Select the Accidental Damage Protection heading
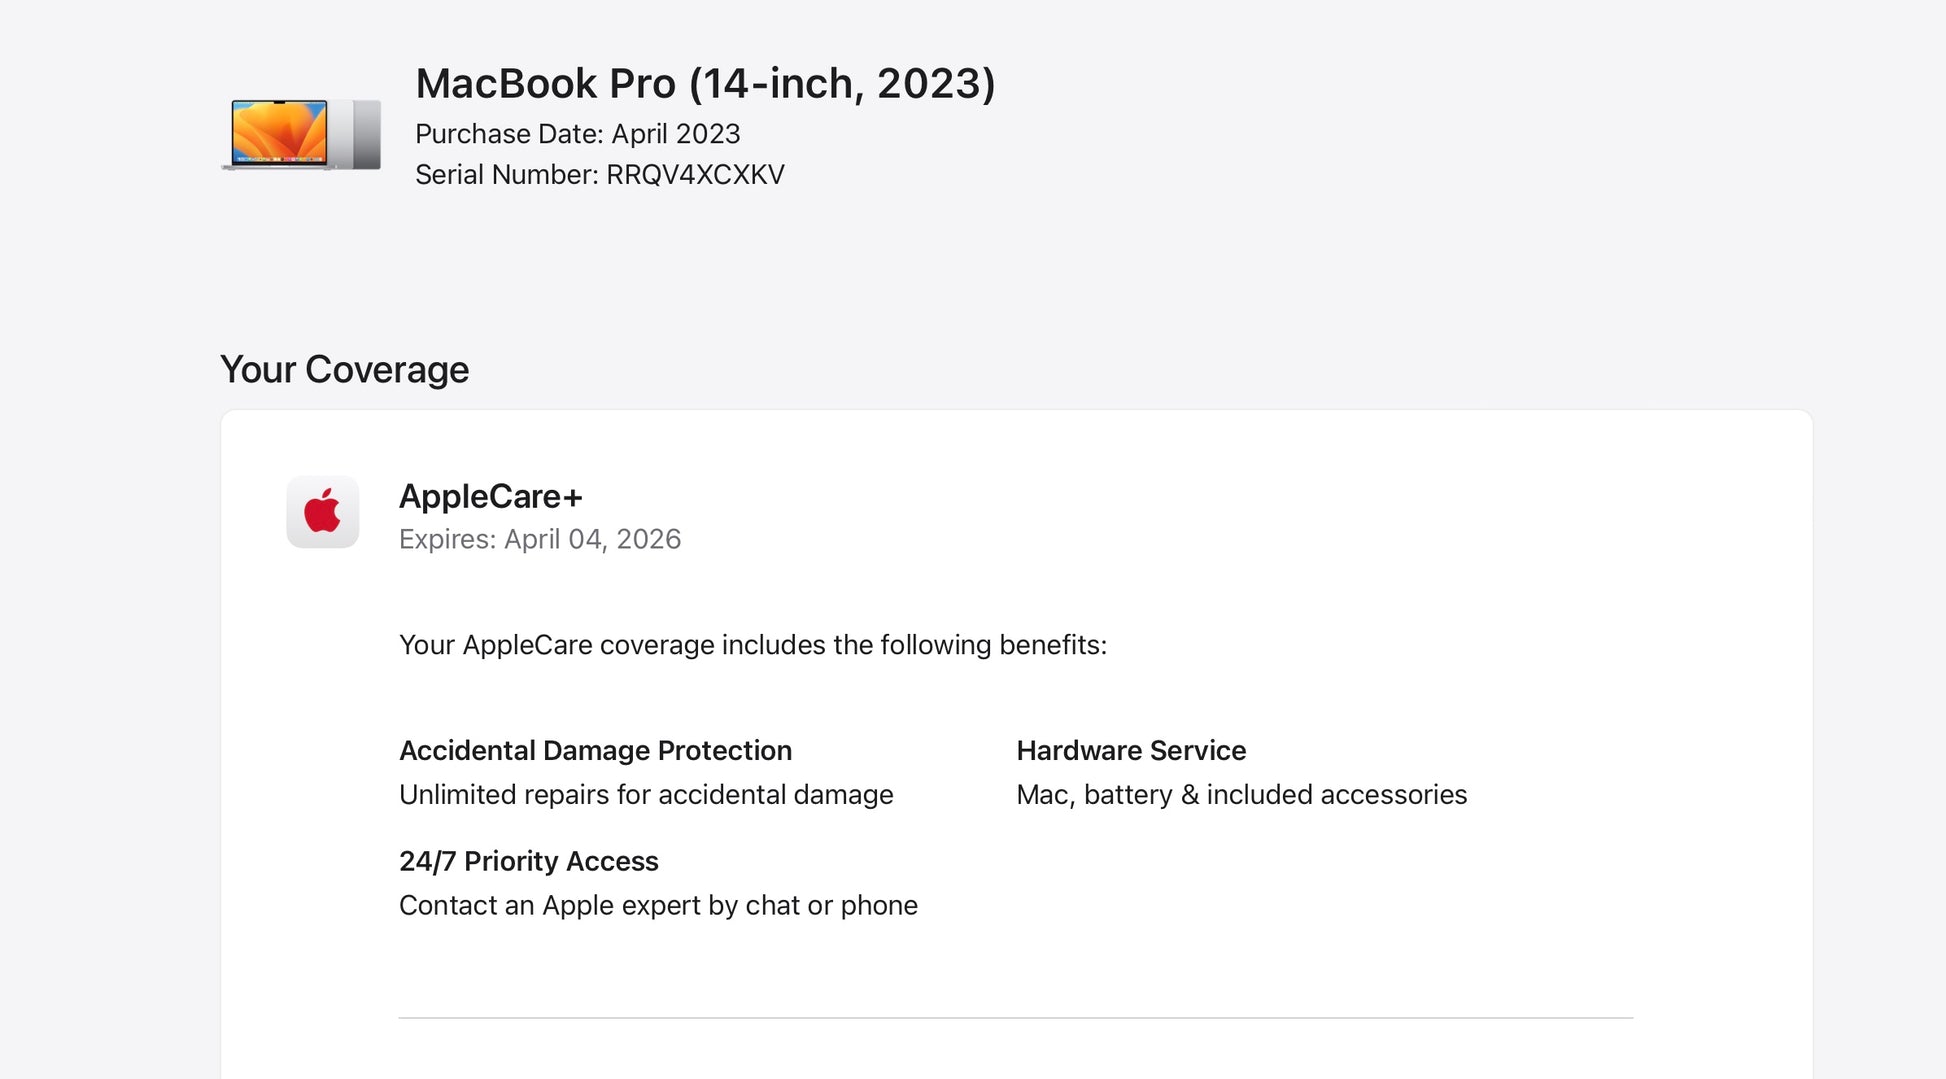Screen dimensions: 1946x1079 [595, 750]
